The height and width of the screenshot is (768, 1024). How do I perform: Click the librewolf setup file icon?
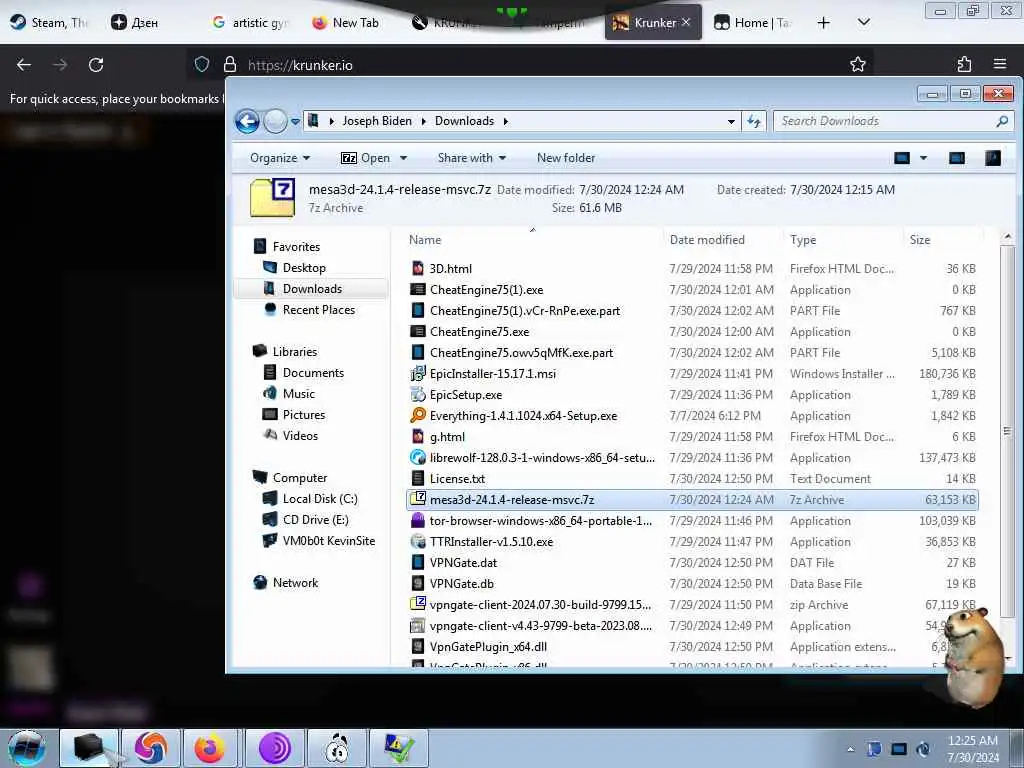(x=418, y=458)
